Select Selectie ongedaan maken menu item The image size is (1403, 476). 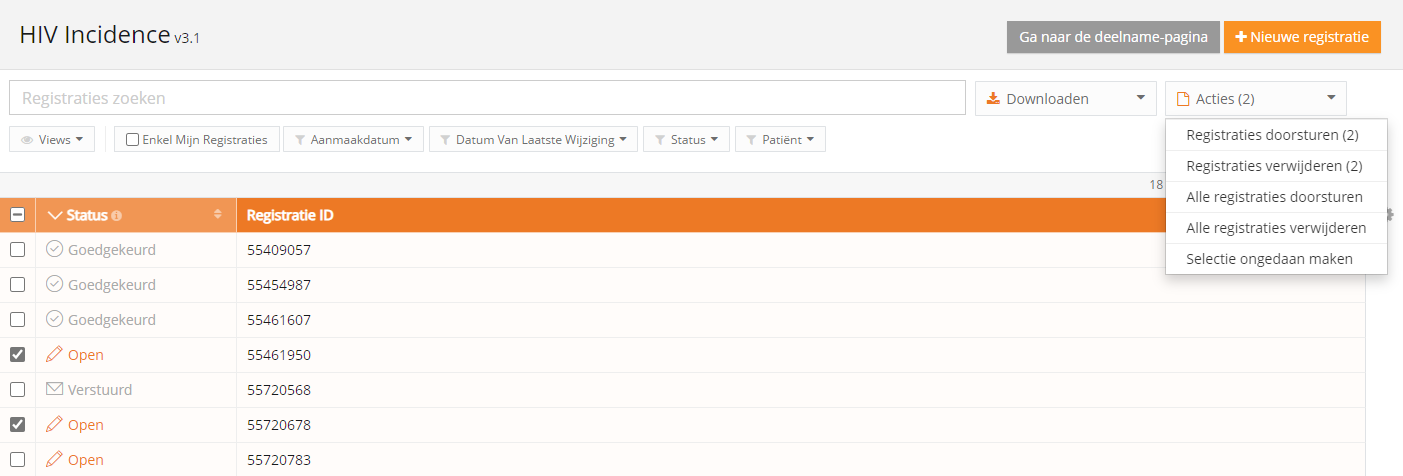(x=1269, y=259)
